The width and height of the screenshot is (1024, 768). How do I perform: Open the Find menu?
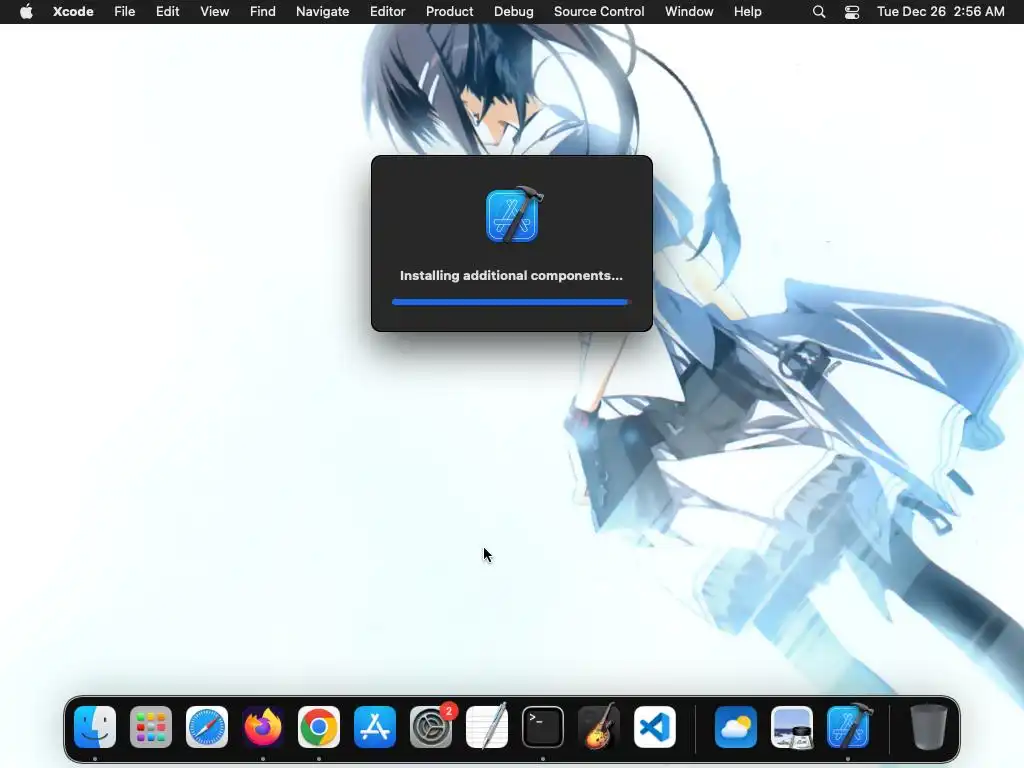[263, 12]
